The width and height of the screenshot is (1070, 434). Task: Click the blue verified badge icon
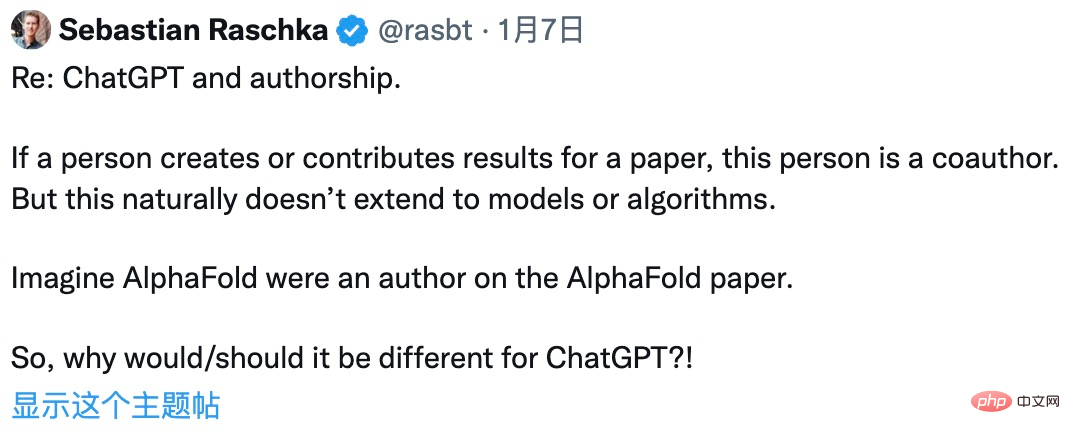[354, 31]
